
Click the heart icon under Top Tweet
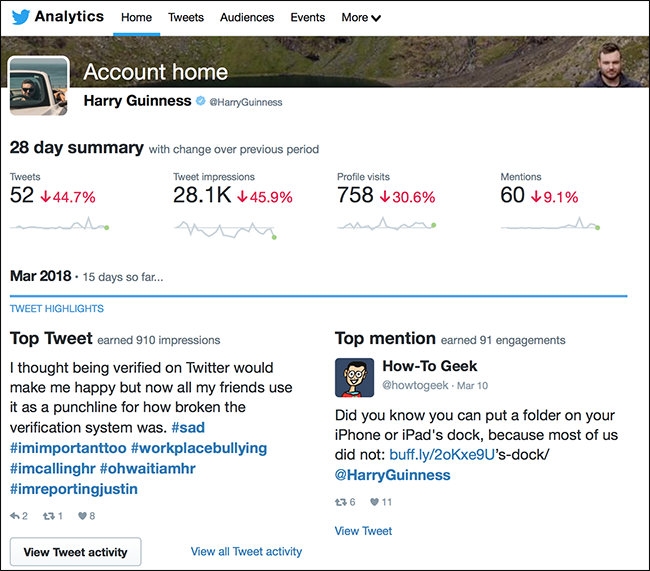click(82, 516)
